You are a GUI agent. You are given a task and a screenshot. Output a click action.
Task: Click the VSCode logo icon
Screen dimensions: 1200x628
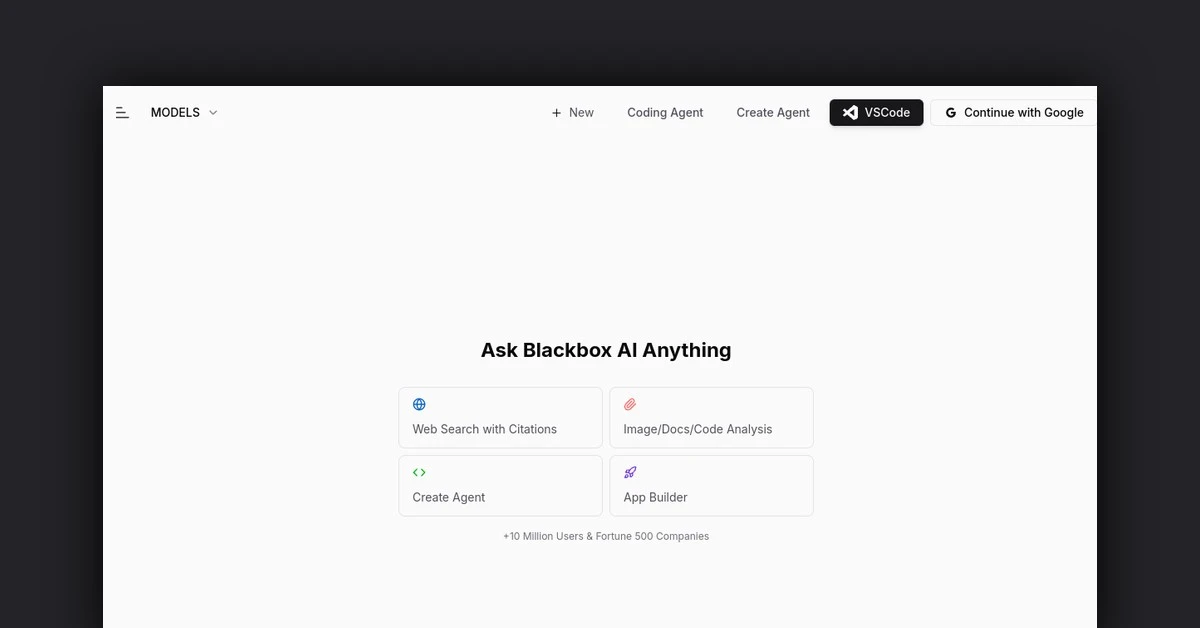(x=849, y=112)
